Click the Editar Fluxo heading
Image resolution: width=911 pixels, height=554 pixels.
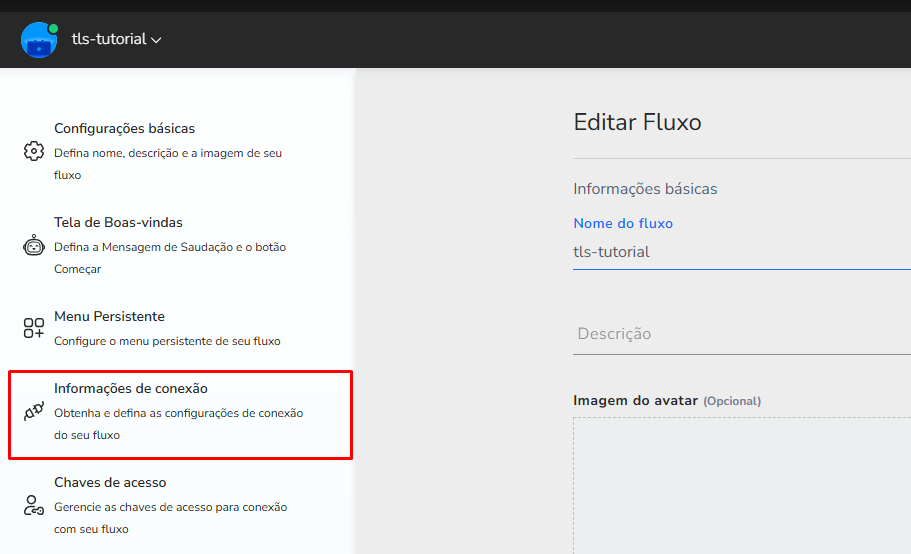[637, 123]
